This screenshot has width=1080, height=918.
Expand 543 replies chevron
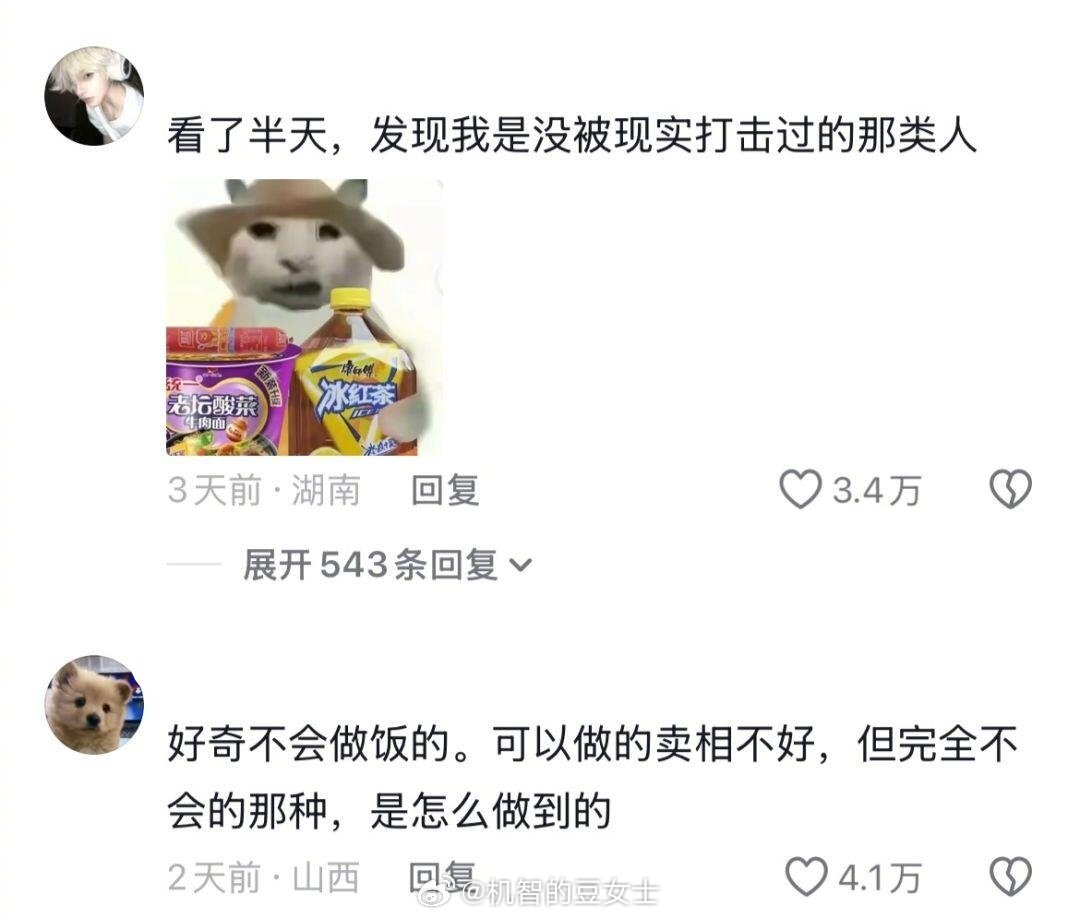point(520,565)
